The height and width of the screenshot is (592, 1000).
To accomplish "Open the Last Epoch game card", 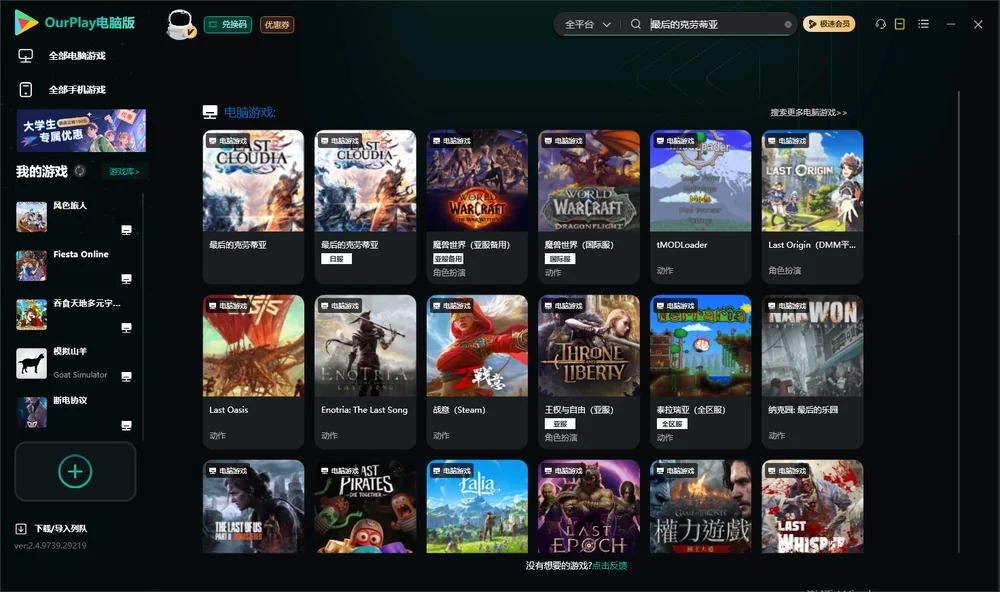I will [589, 507].
